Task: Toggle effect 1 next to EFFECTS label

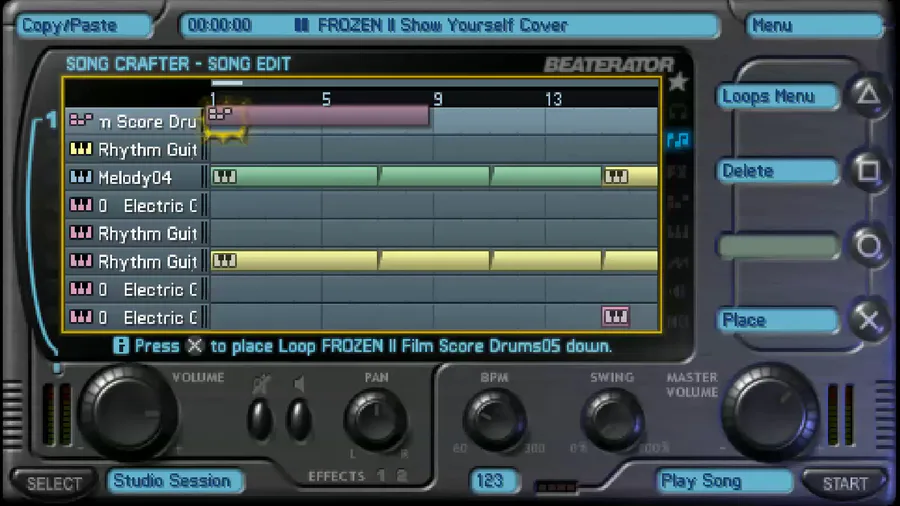Action: click(381, 476)
